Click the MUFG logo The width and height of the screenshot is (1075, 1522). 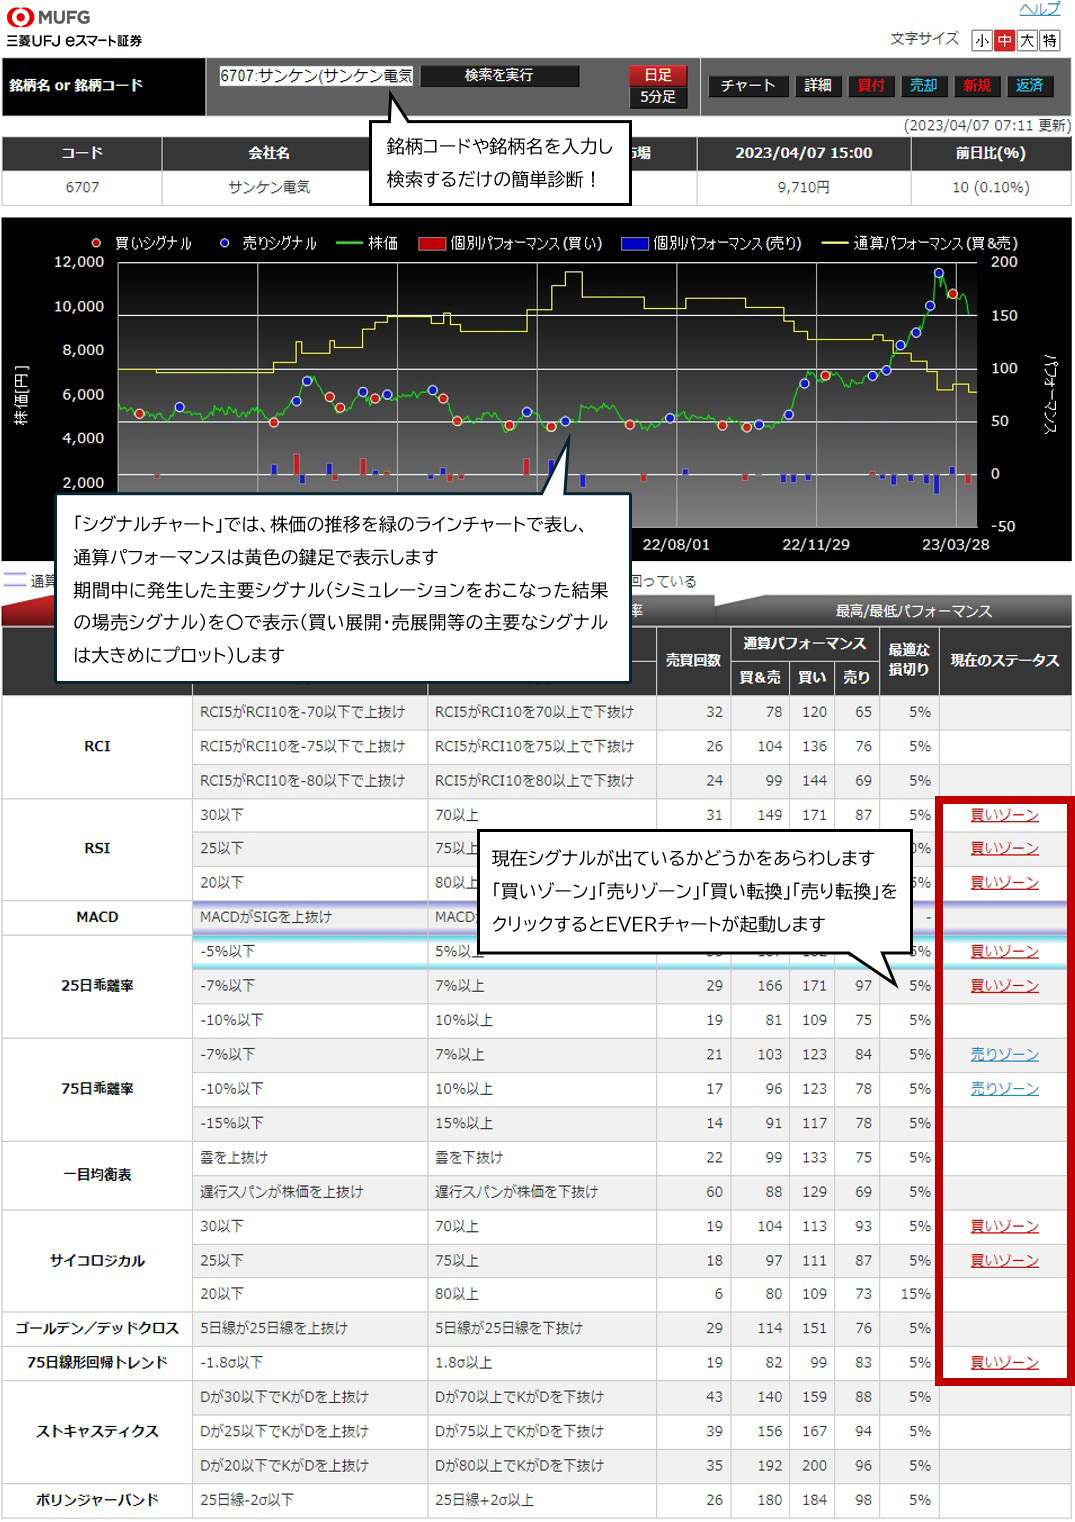pos(48,17)
